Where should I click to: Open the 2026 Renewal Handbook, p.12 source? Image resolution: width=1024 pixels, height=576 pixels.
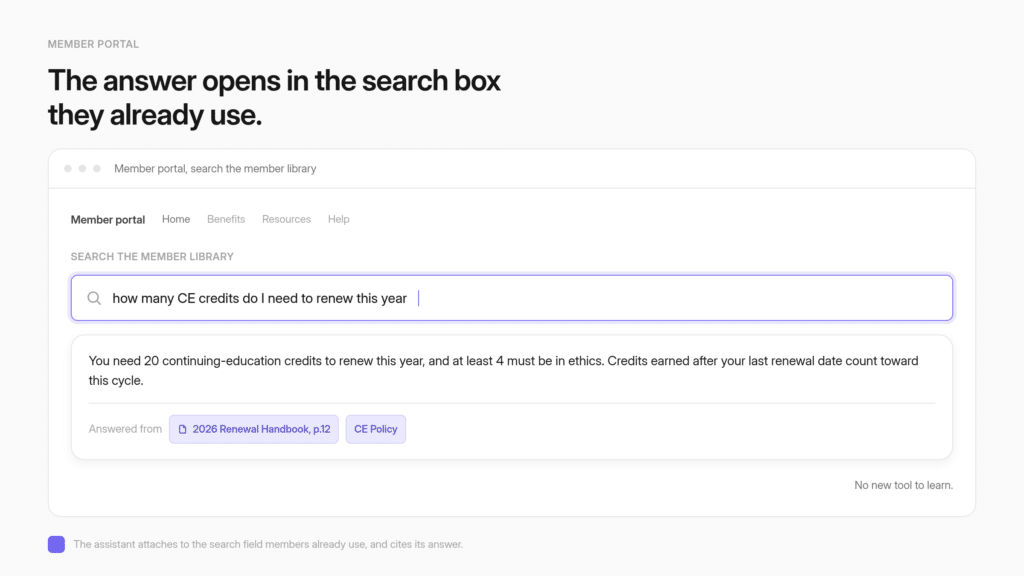[x=254, y=429]
